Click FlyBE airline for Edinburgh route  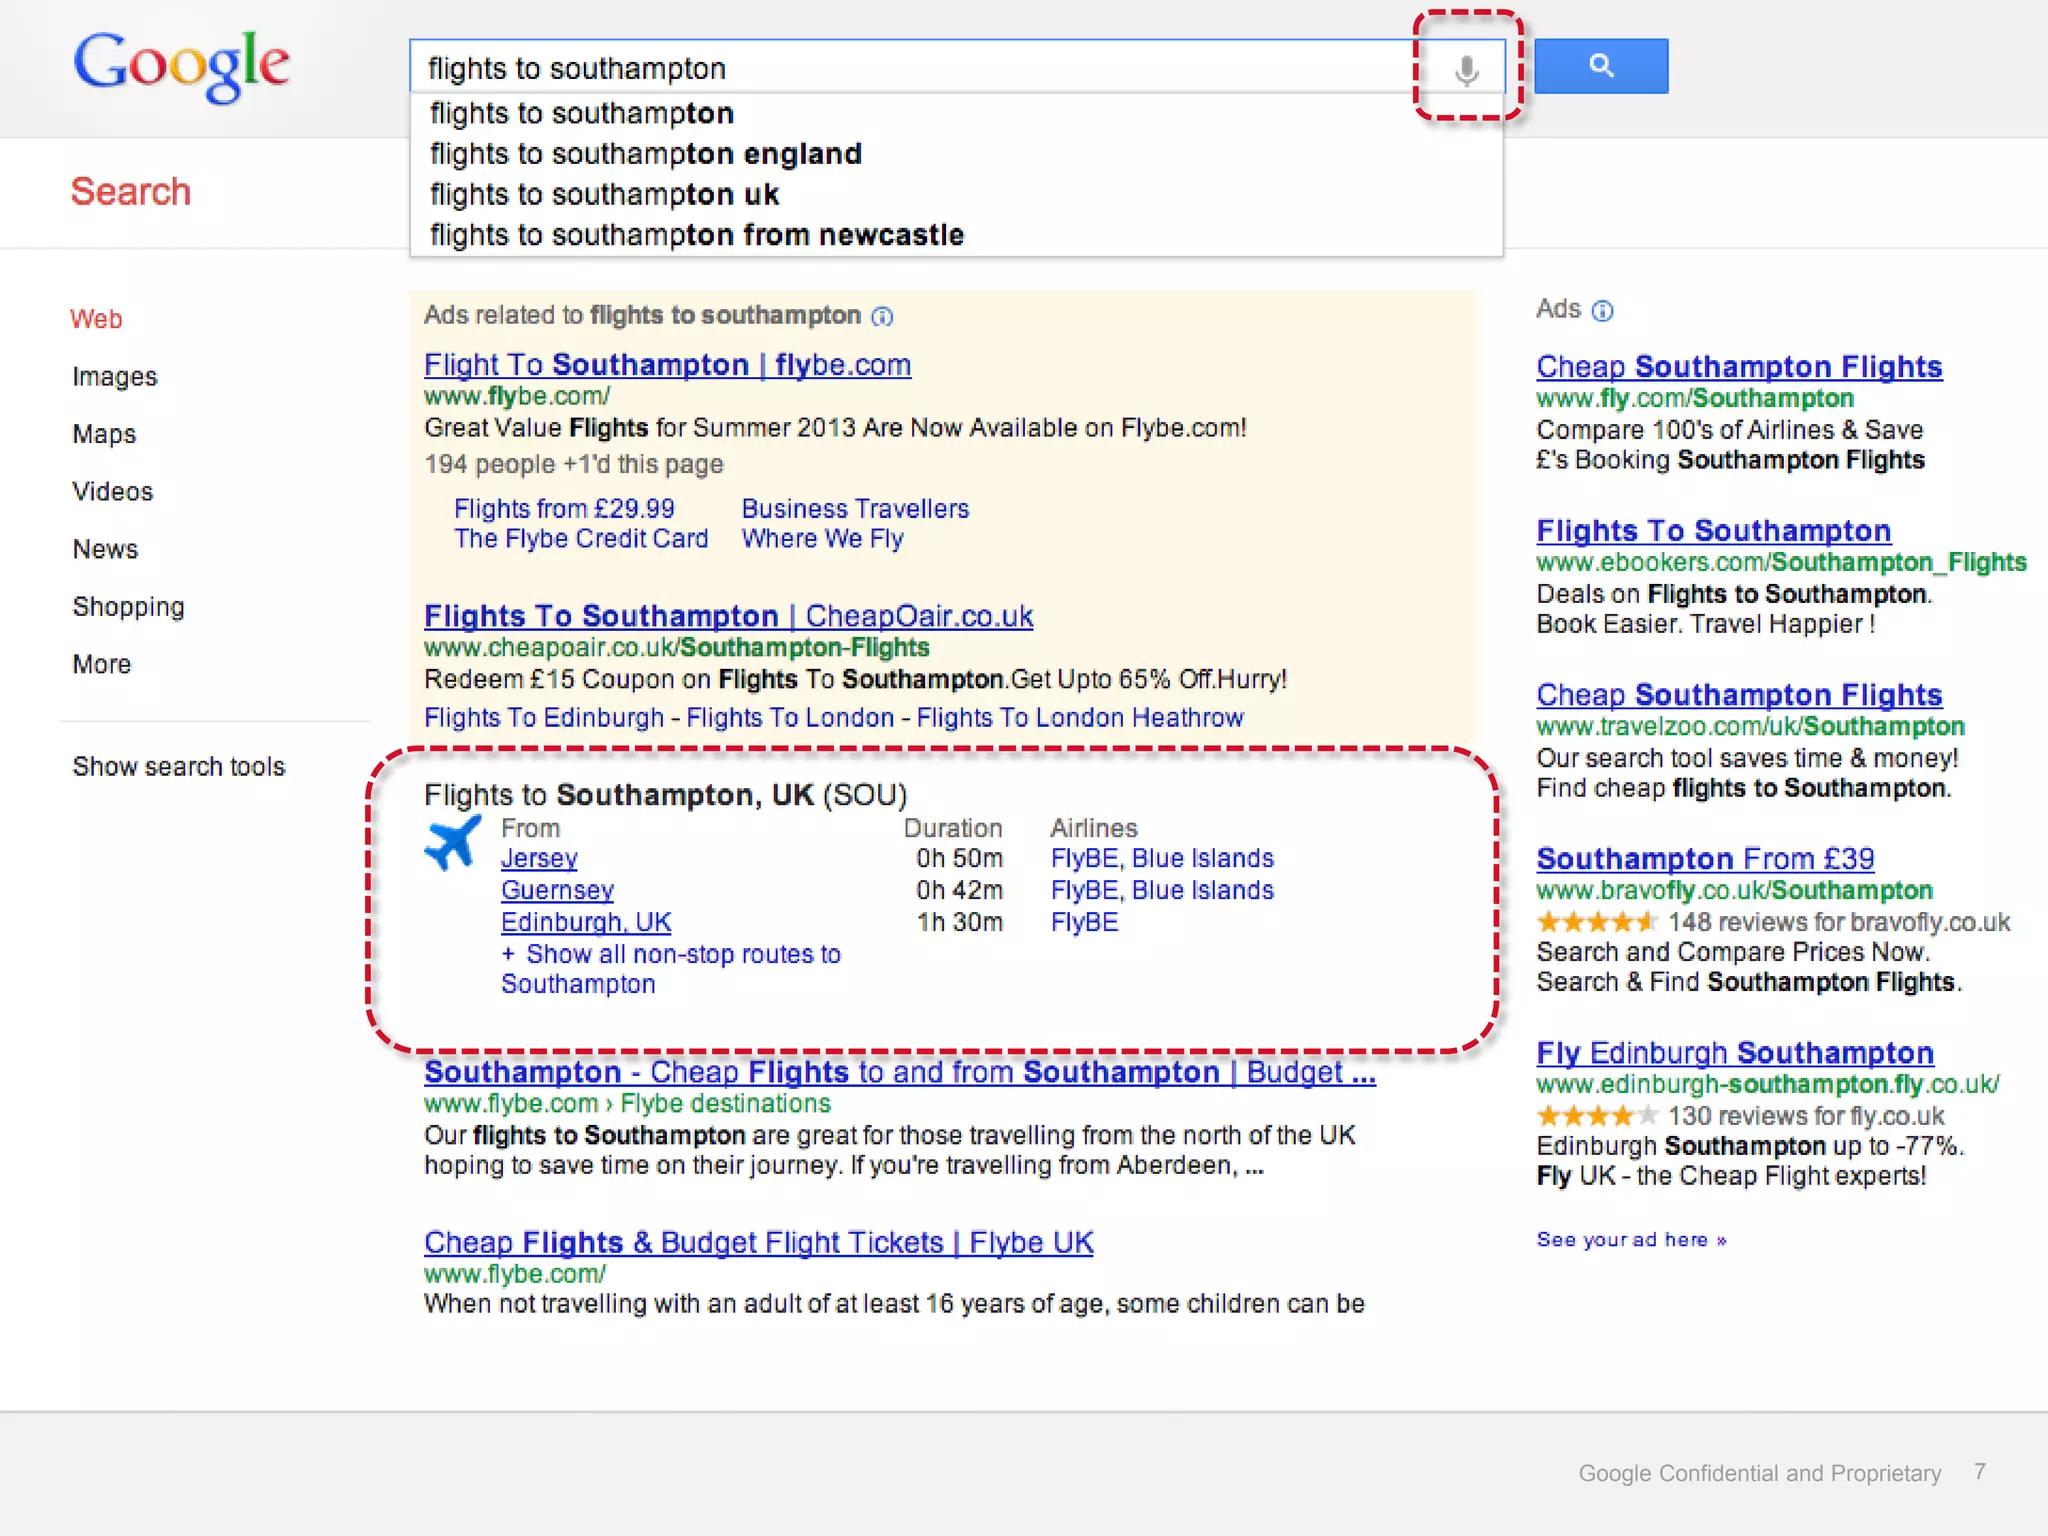click(x=1084, y=923)
